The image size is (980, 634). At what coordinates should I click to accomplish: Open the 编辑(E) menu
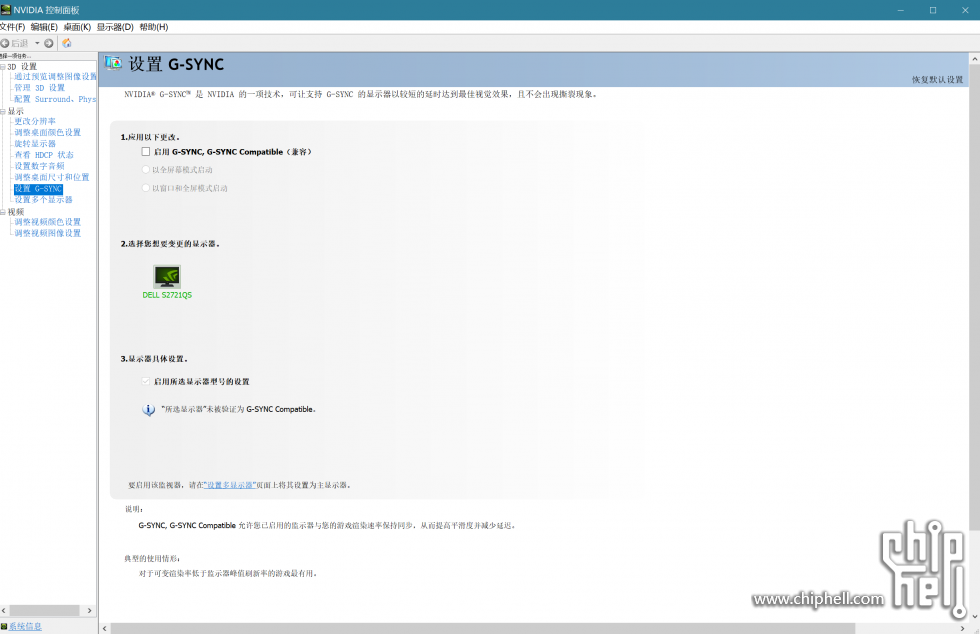point(44,27)
